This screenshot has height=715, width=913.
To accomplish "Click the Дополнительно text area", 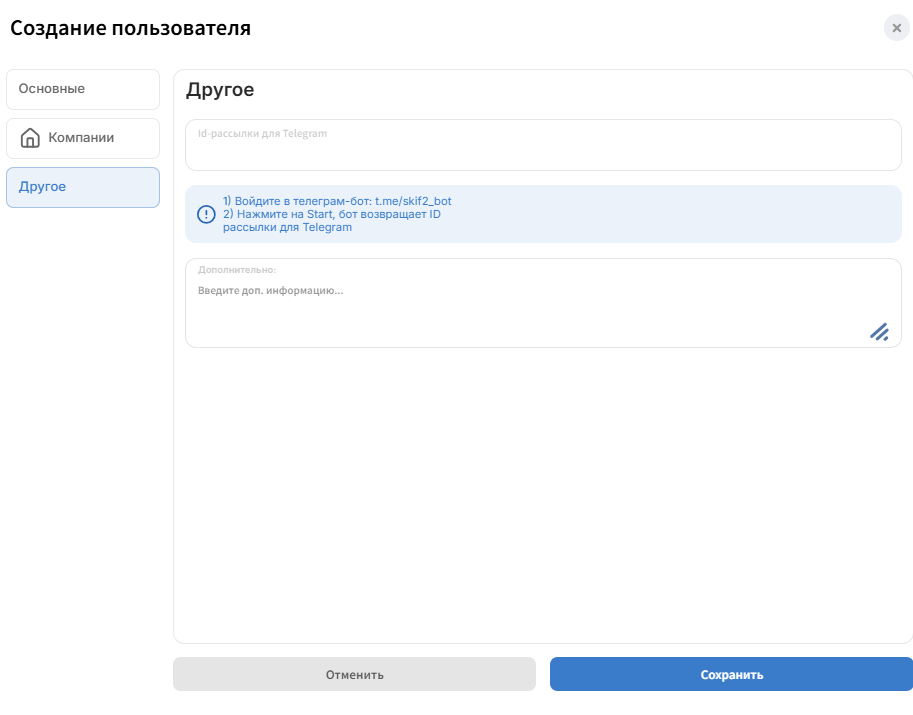I will coord(543,303).
